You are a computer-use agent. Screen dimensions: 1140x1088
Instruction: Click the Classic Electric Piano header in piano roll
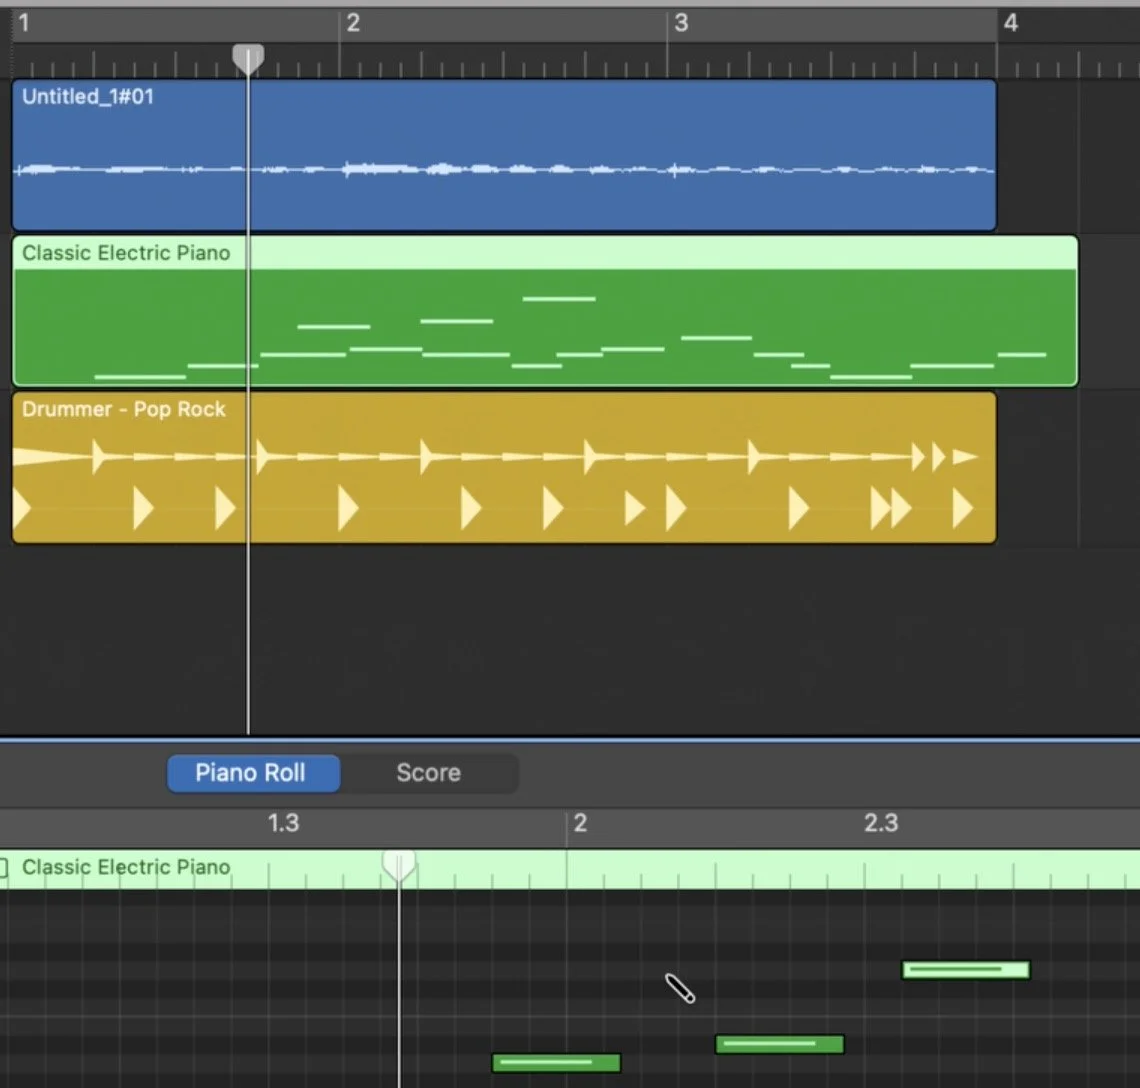(126, 867)
